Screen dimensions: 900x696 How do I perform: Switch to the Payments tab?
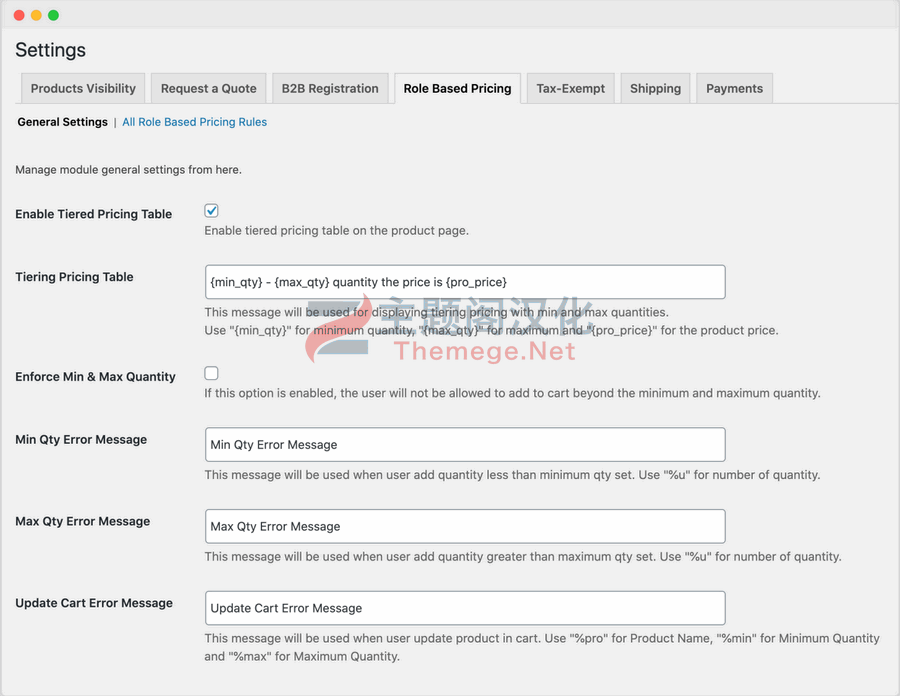734,88
